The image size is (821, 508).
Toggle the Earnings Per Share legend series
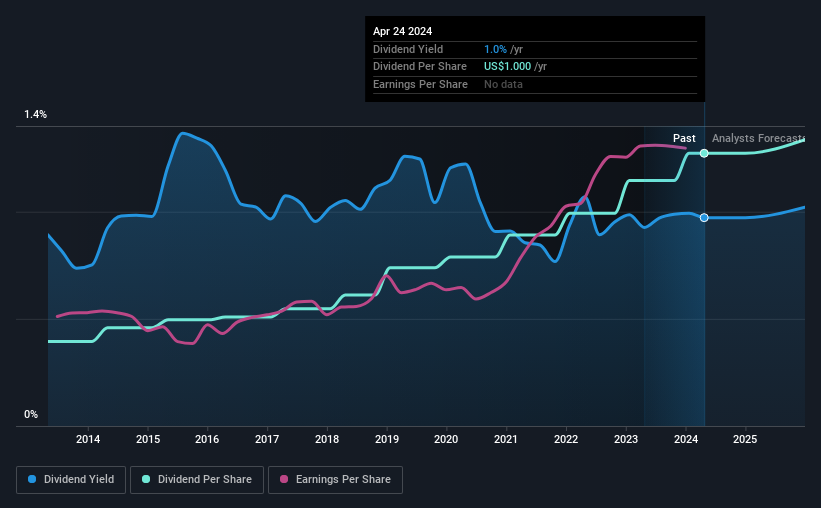point(335,480)
